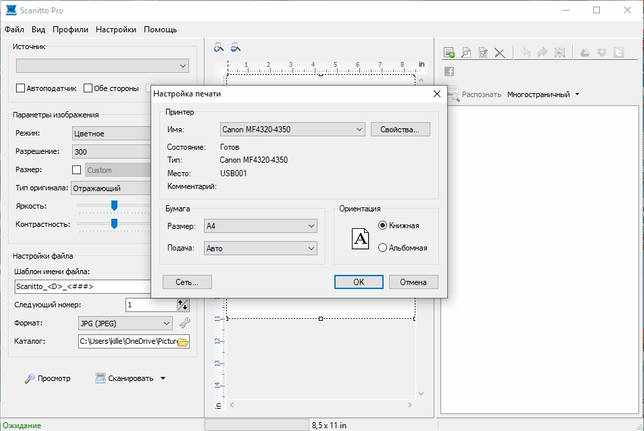Viewport: 644px width, 431px height.
Task: Click the Сканировать button
Action: point(124,378)
